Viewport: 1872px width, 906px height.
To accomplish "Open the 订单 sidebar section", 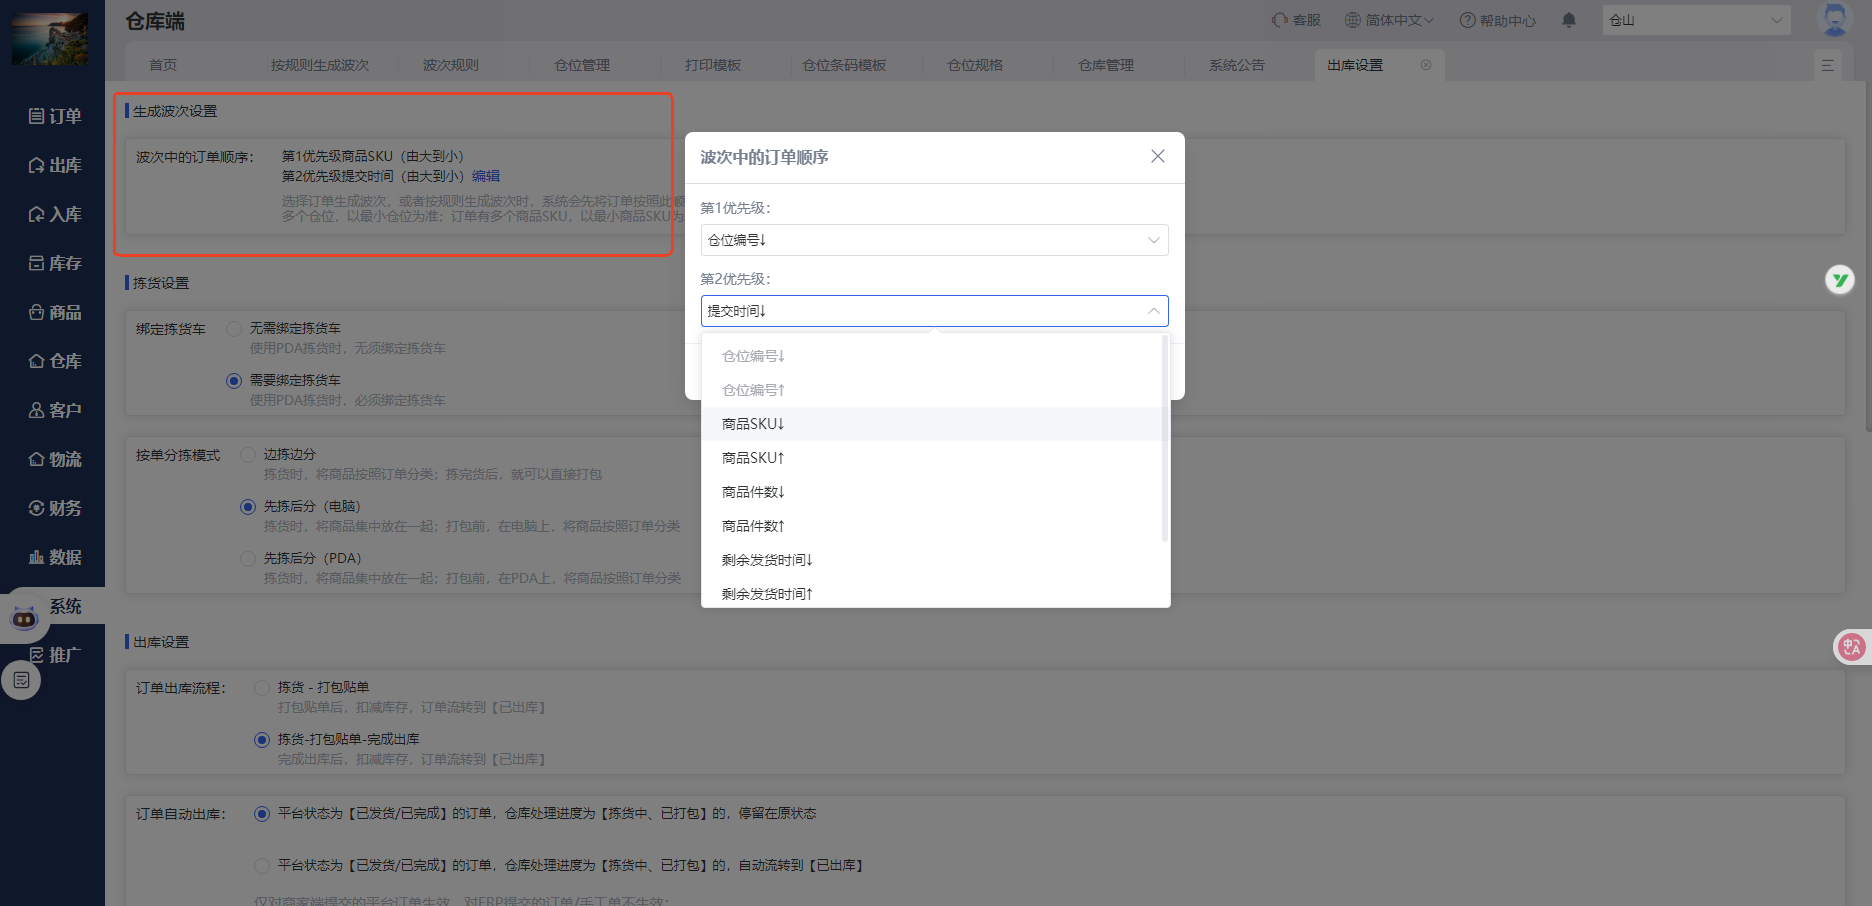I will pos(54,116).
